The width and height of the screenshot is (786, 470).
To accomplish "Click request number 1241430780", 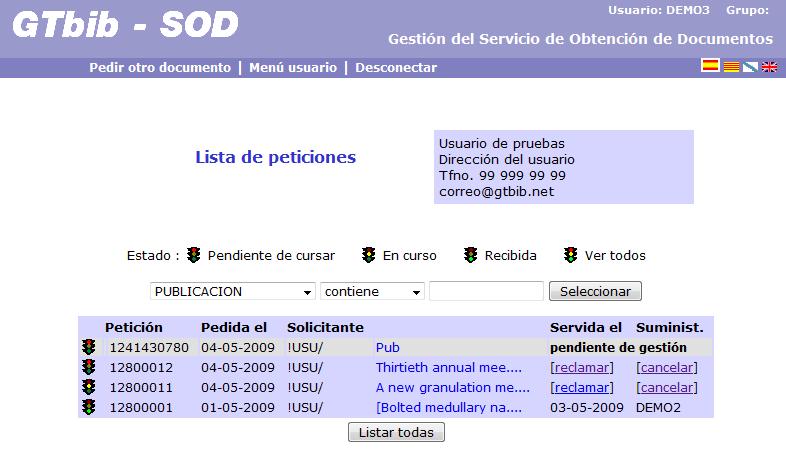I will (x=149, y=347).
